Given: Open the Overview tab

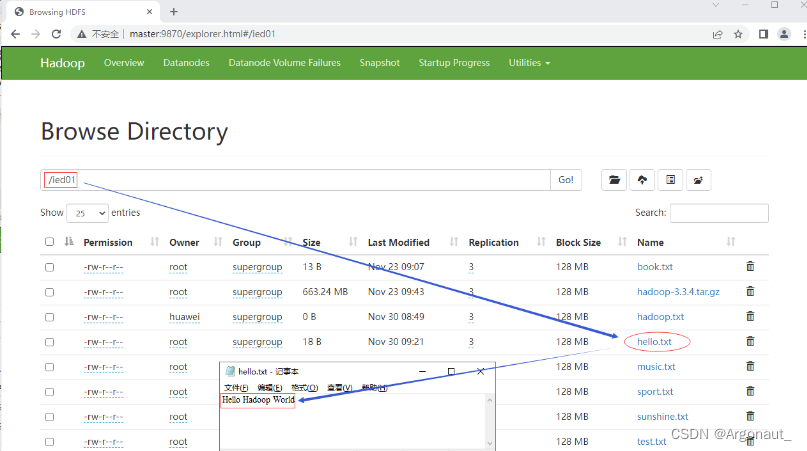Looking at the screenshot, I should 124,63.
